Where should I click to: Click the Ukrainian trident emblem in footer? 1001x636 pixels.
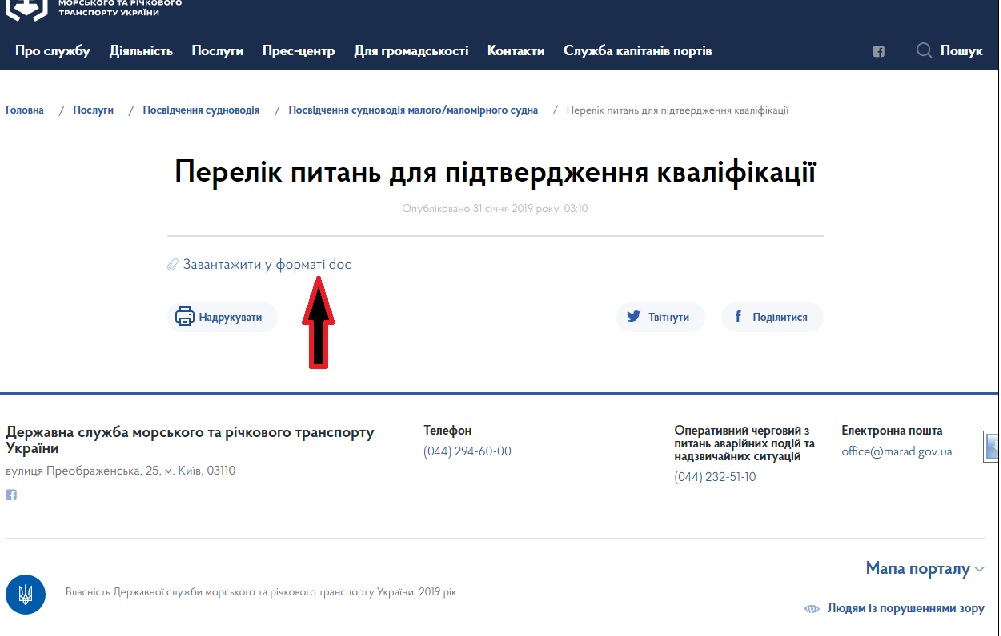coord(25,594)
